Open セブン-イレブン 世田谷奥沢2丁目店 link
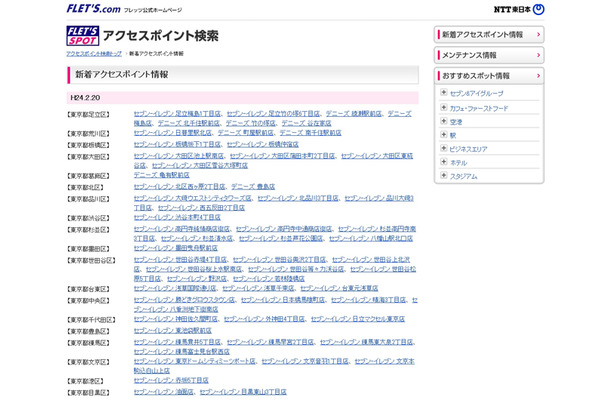This screenshot has height=400, width=610. pos(279,260)
